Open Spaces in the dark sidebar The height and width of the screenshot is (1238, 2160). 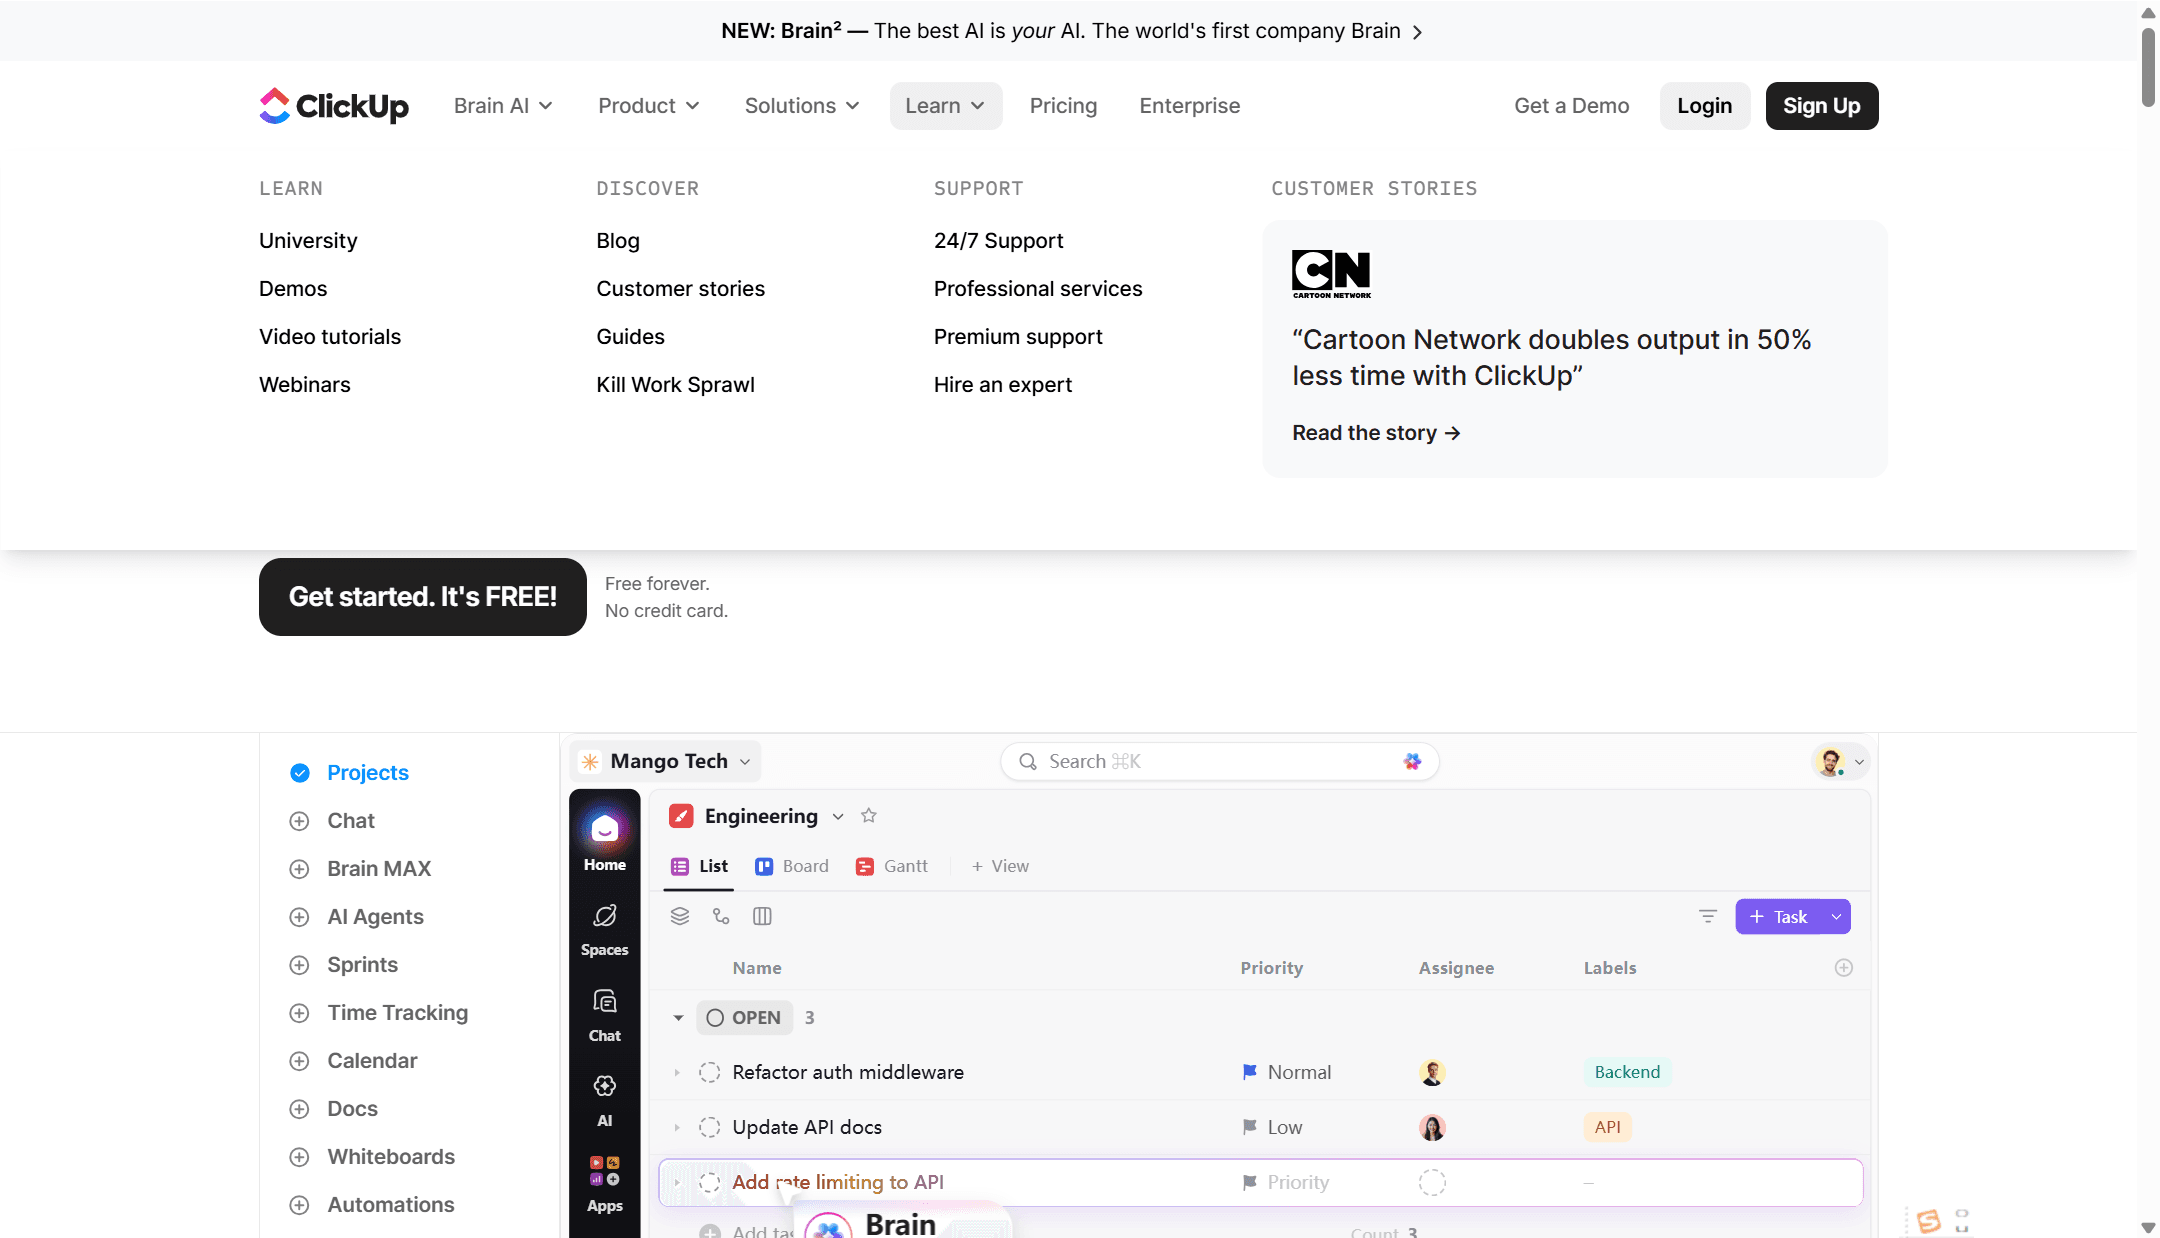605,930
